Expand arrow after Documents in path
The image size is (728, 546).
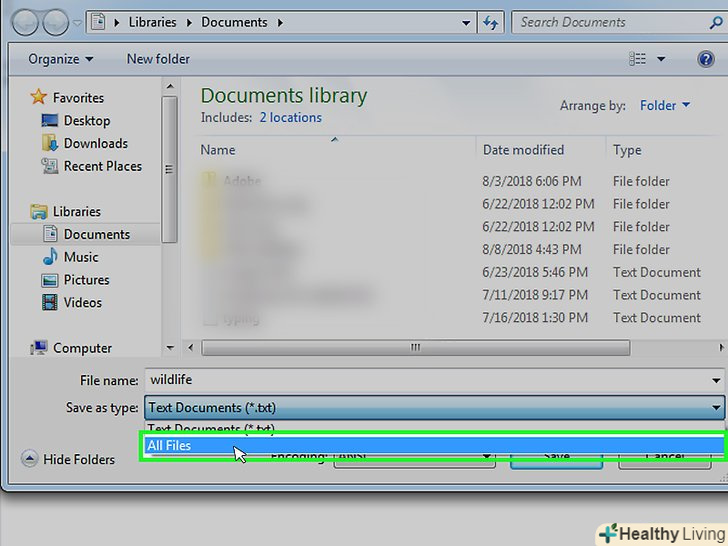click(x=280, y=22)
